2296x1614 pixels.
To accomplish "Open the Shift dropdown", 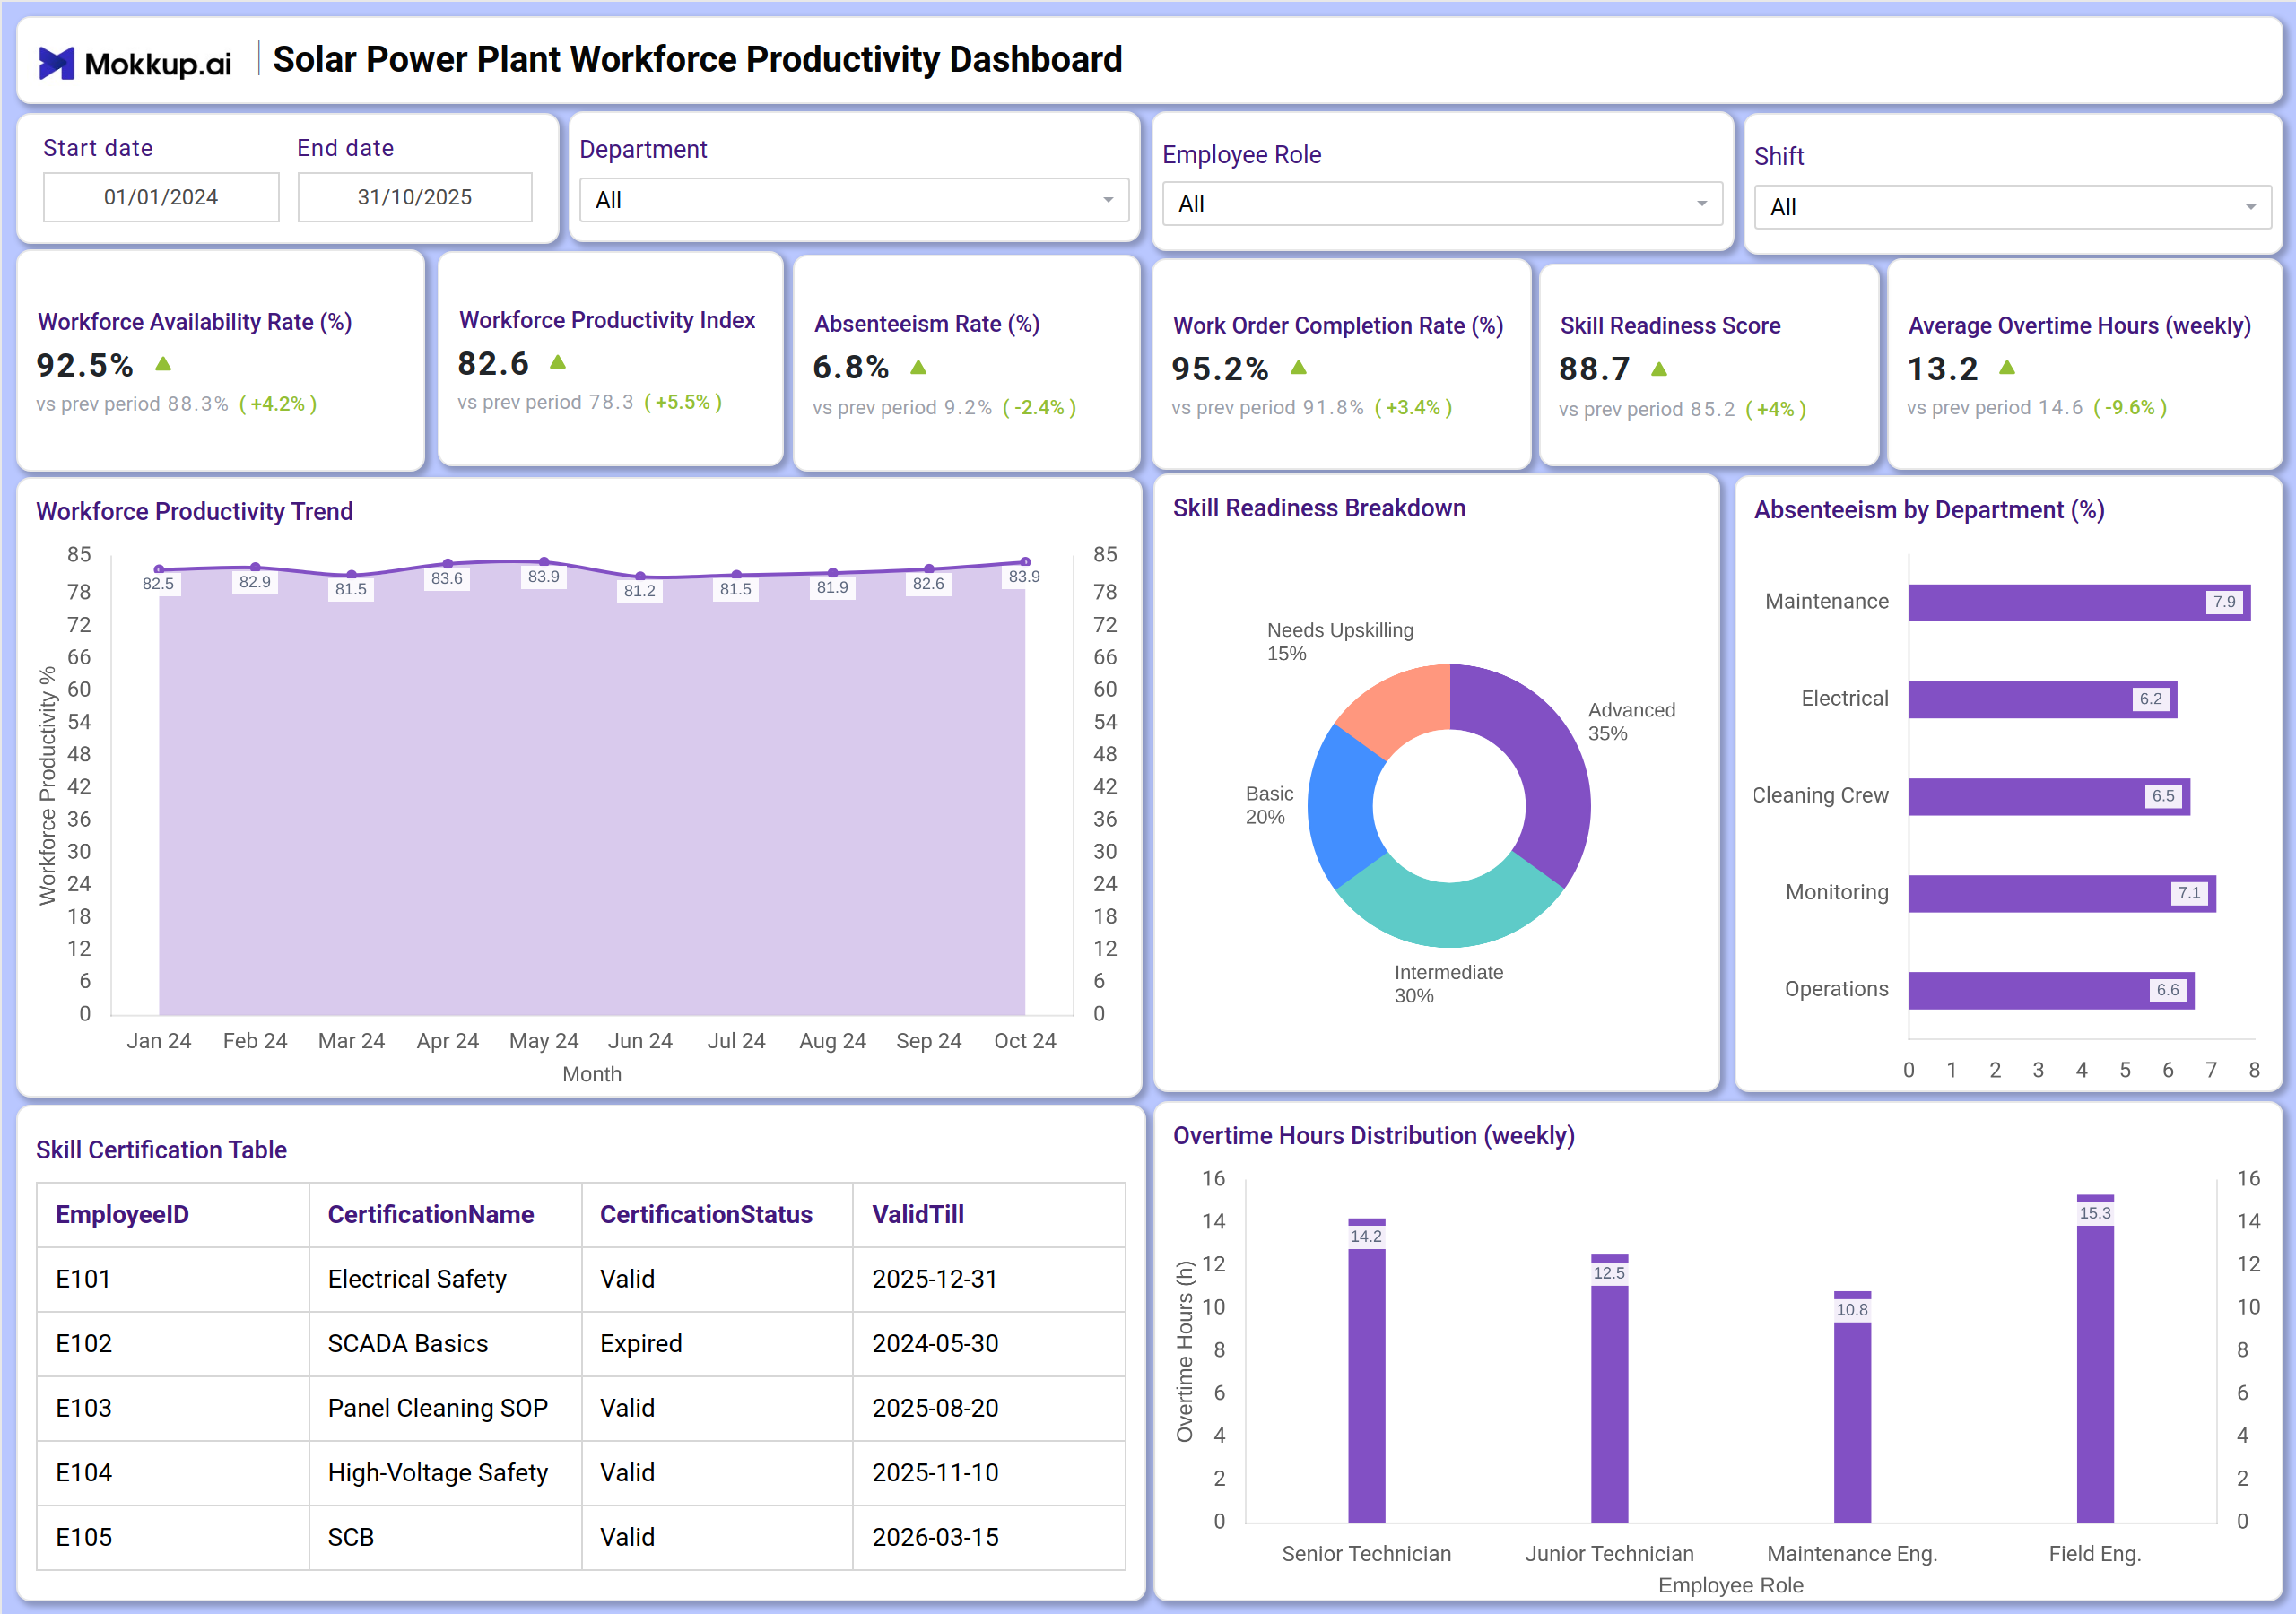I will coord(2012,207).
